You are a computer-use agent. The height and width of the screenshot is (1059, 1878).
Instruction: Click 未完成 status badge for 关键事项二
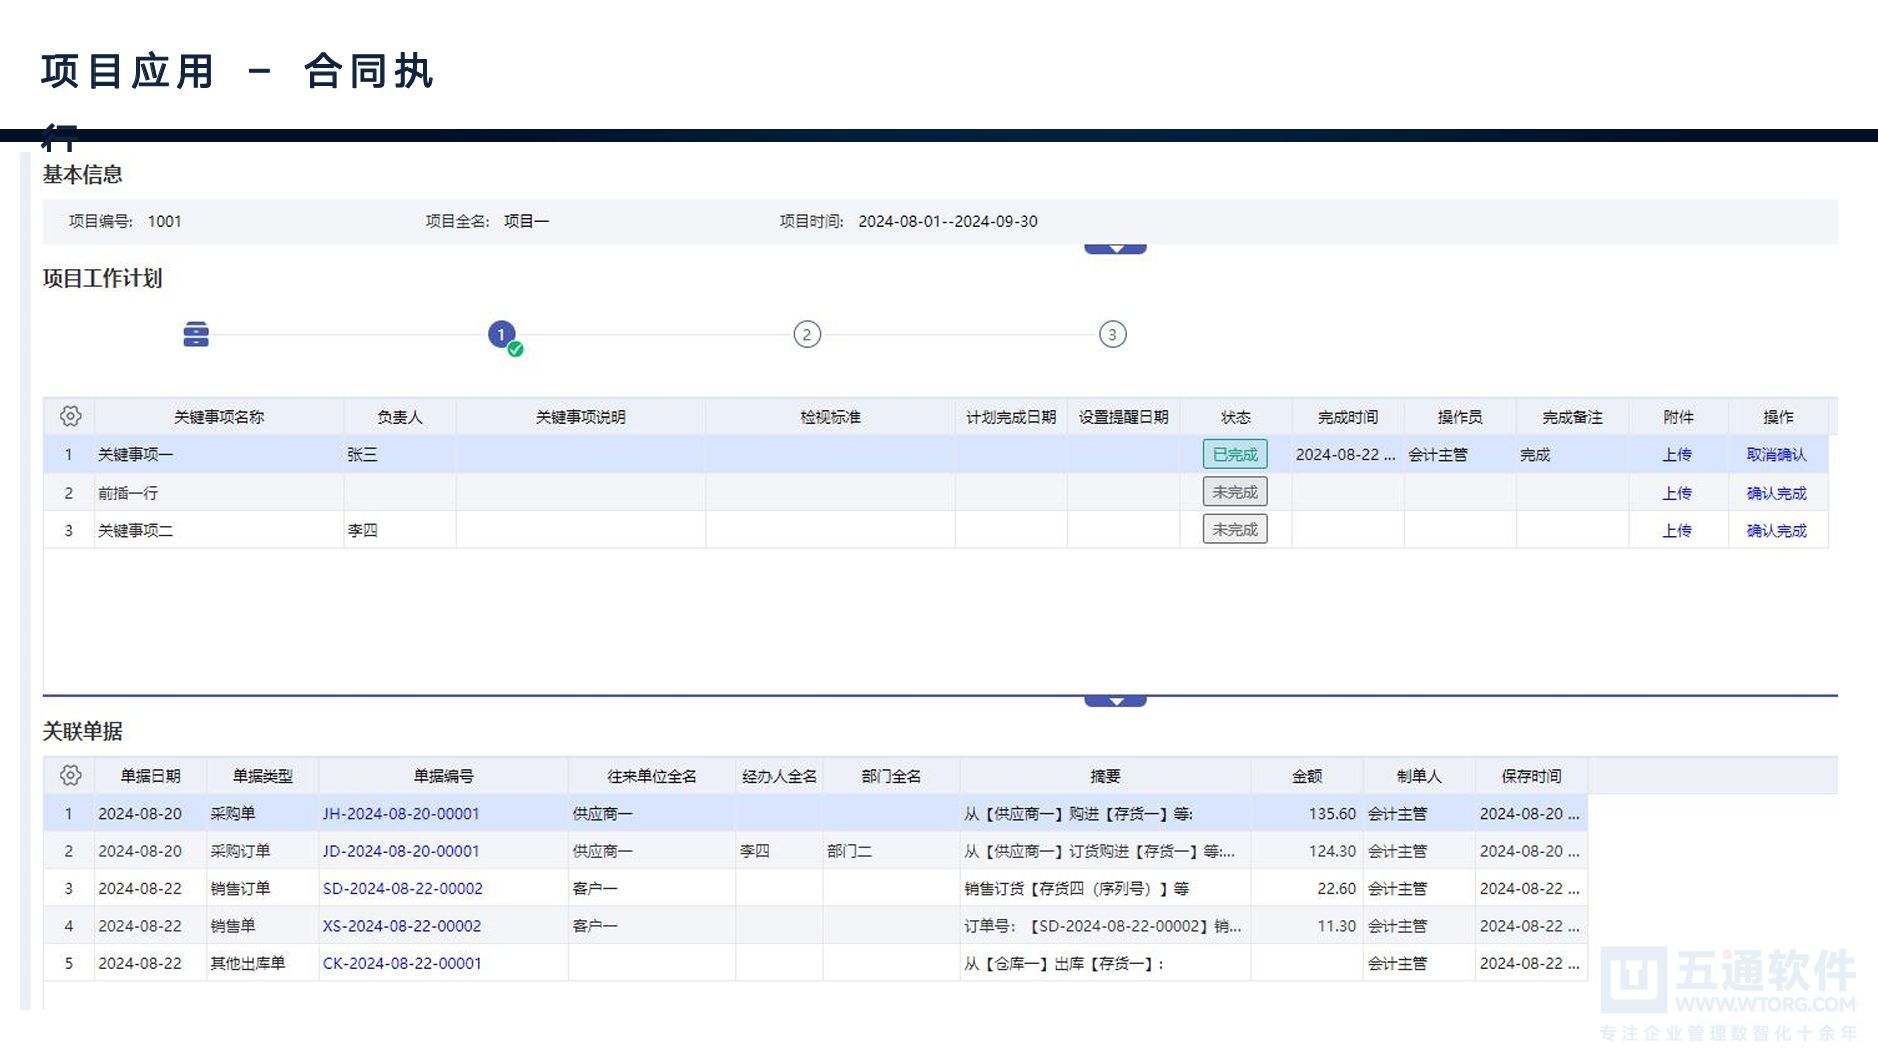tap(1235, 530)
